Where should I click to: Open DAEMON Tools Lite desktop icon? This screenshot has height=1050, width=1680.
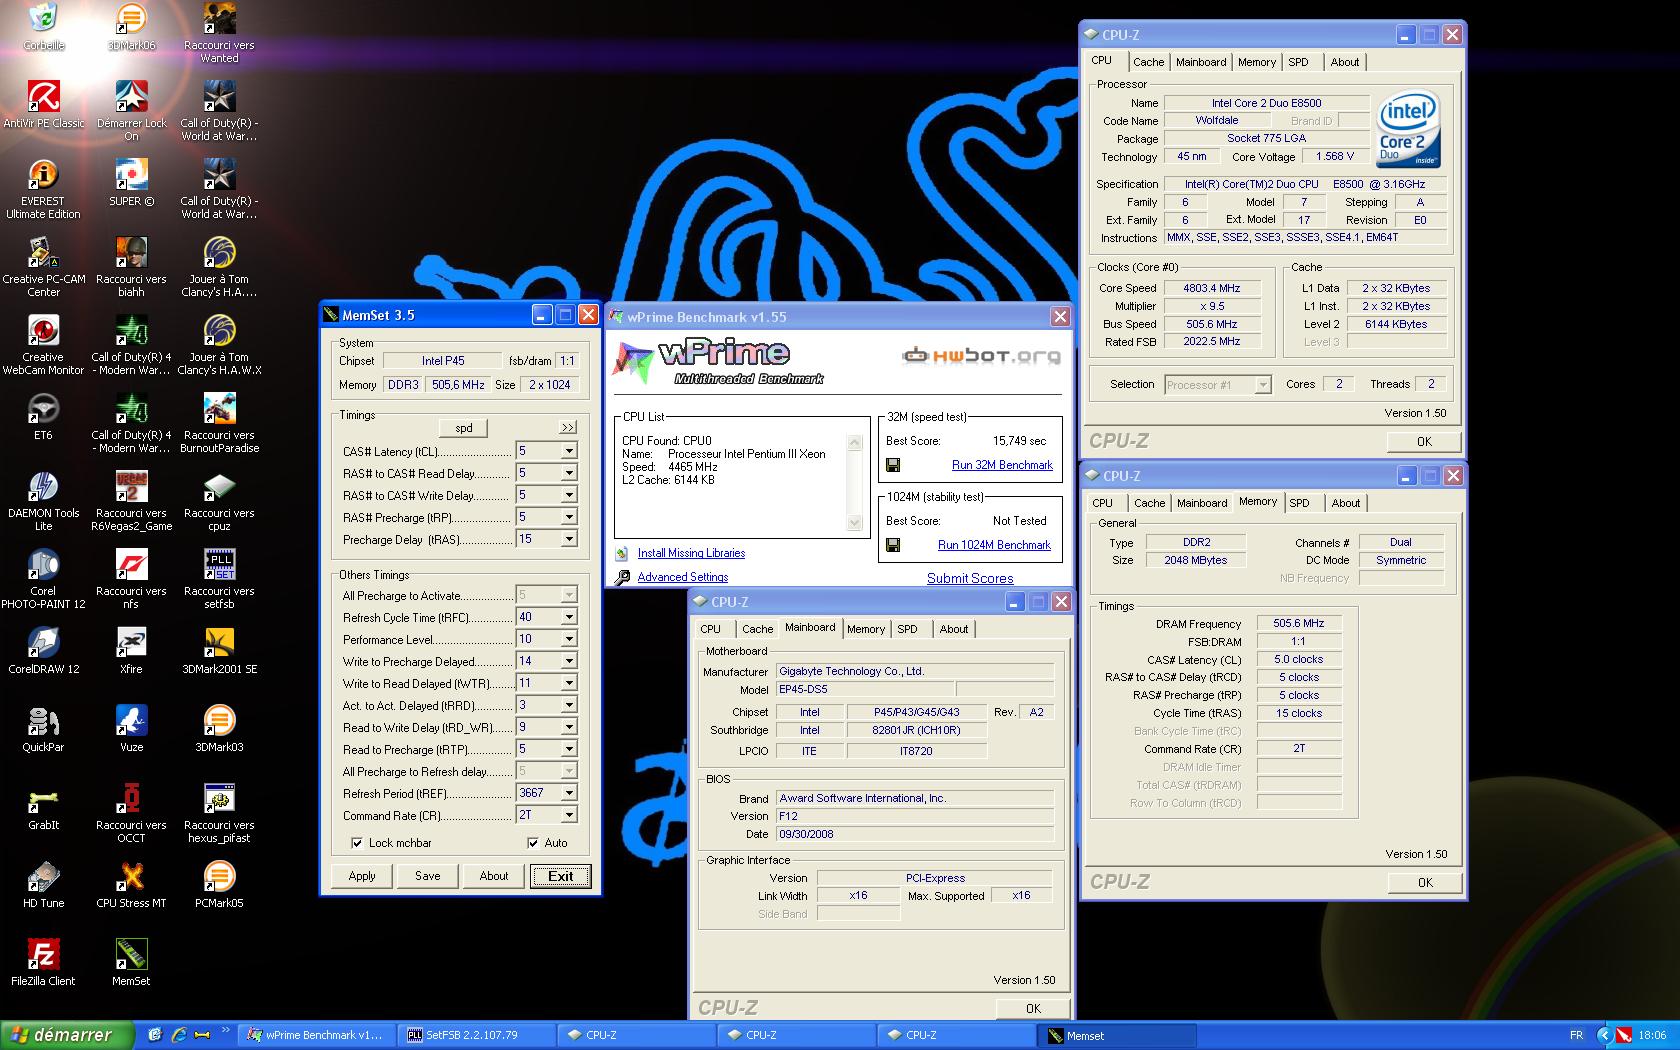pyautogui.click(x=43, y=500)
